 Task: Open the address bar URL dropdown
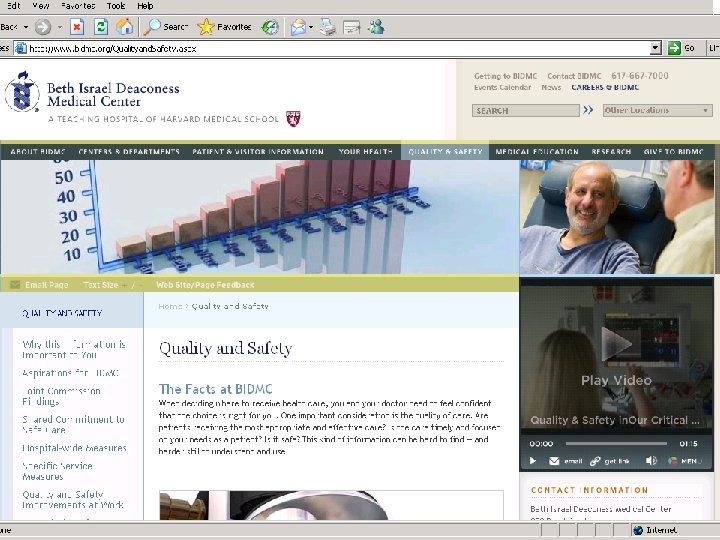[x=656, y=48]
